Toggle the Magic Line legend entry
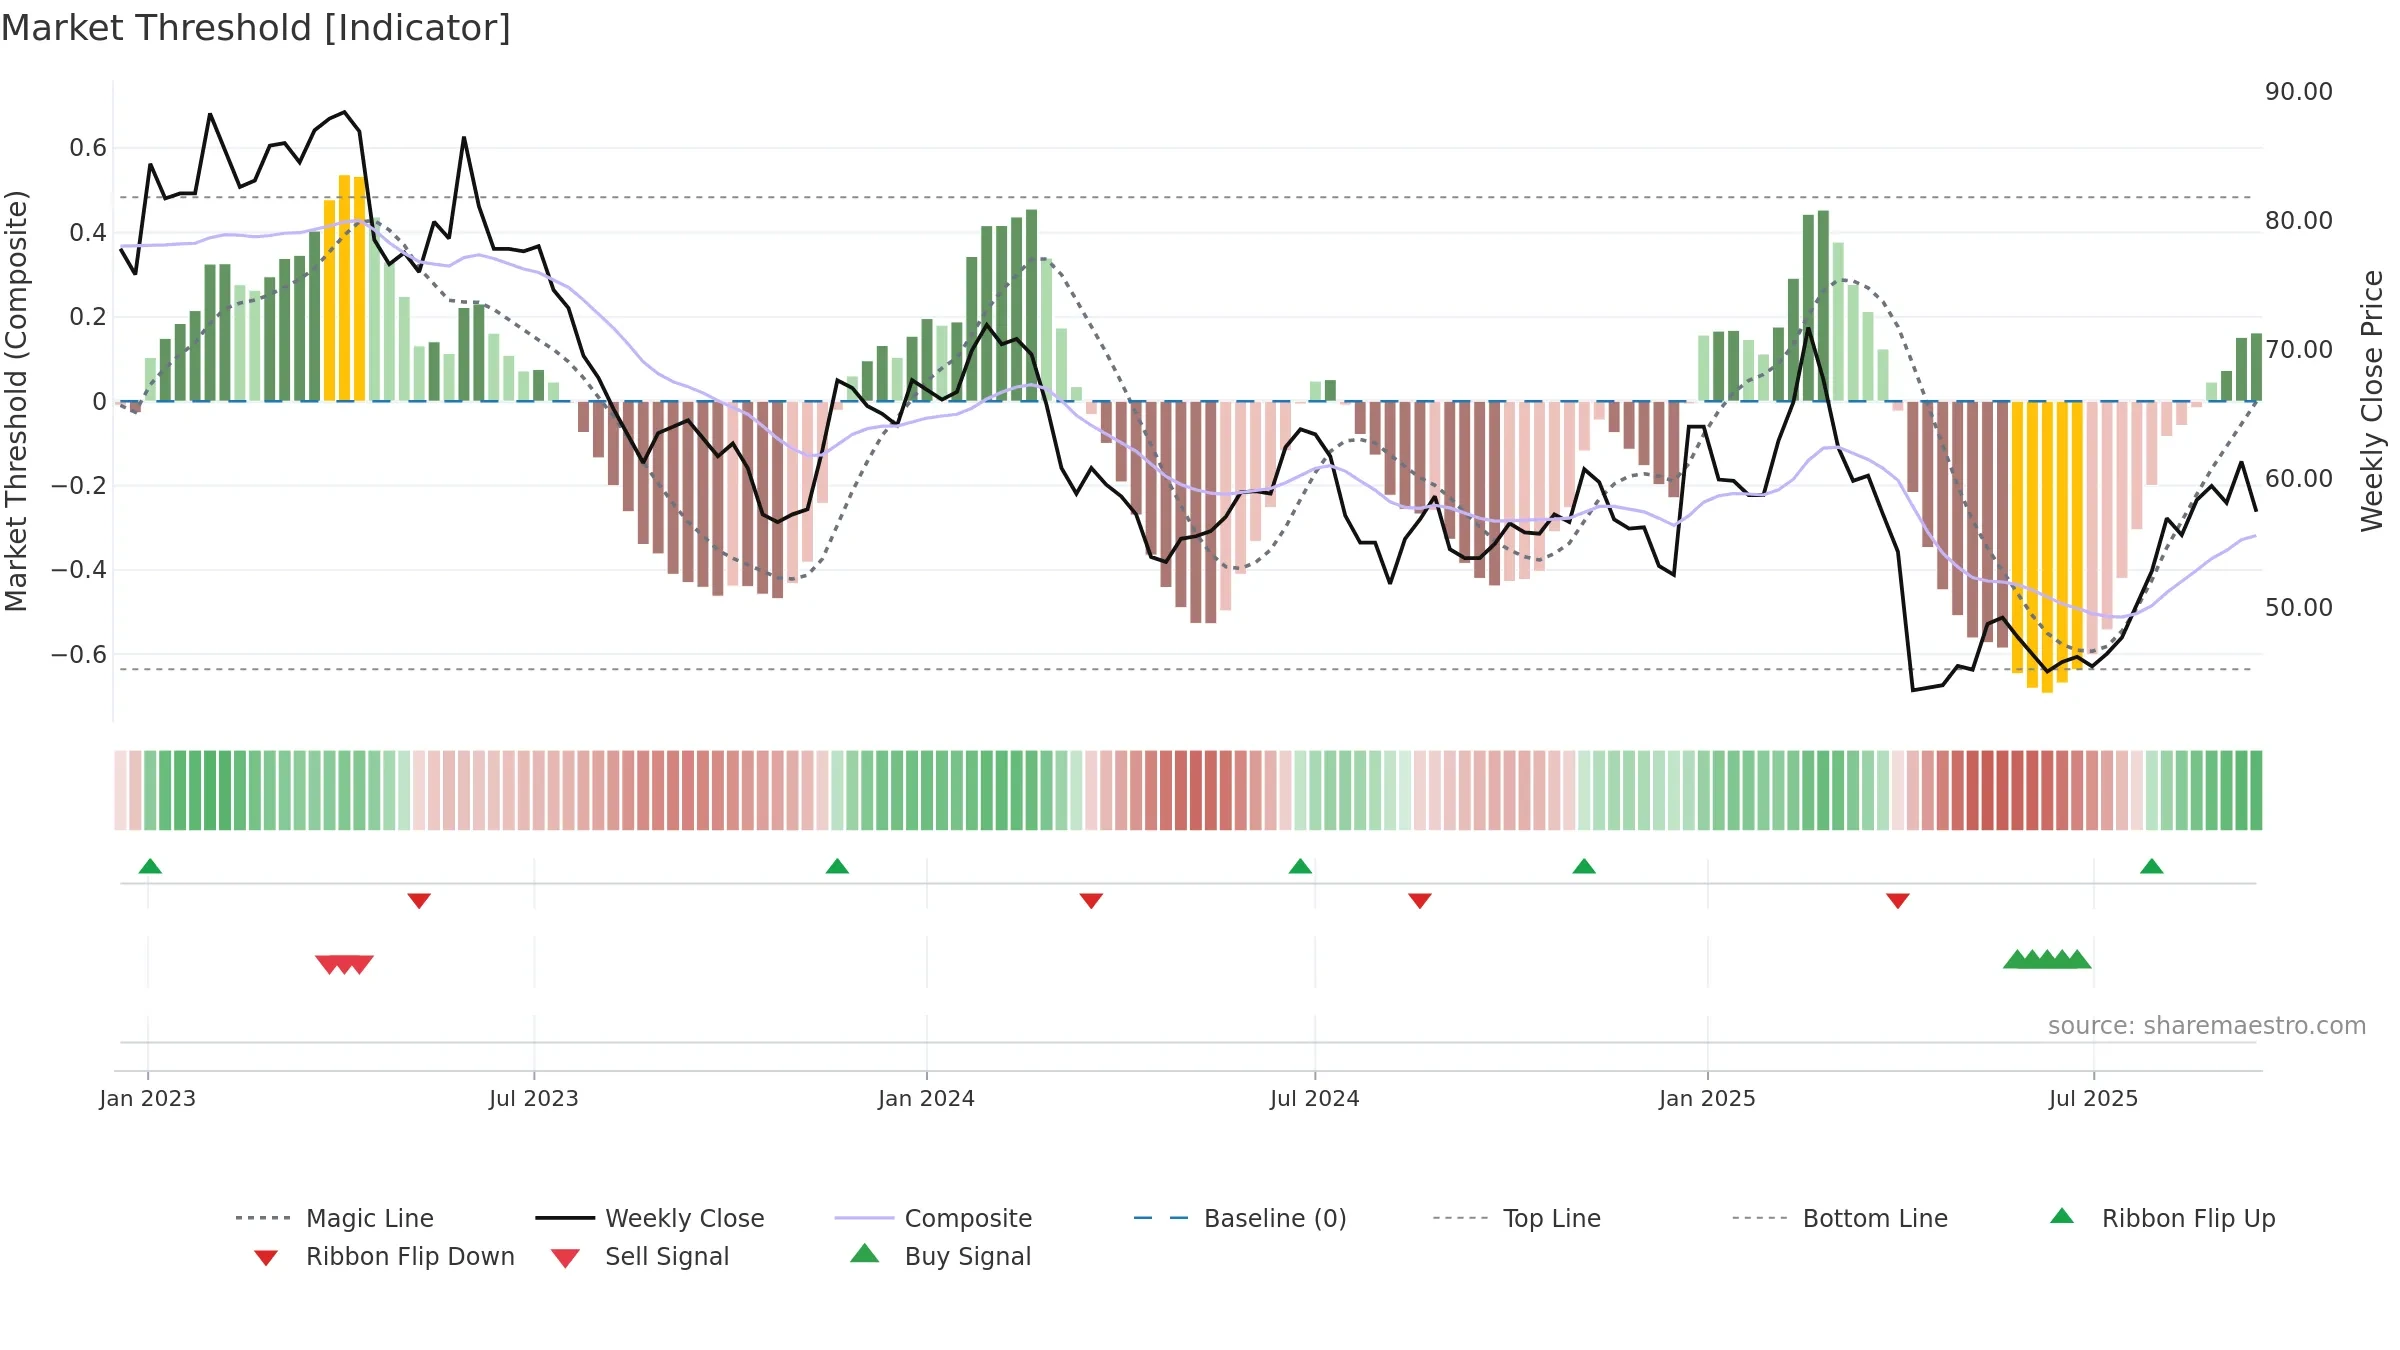Screen dimensions: 2400x1350 coord(334,1218)
